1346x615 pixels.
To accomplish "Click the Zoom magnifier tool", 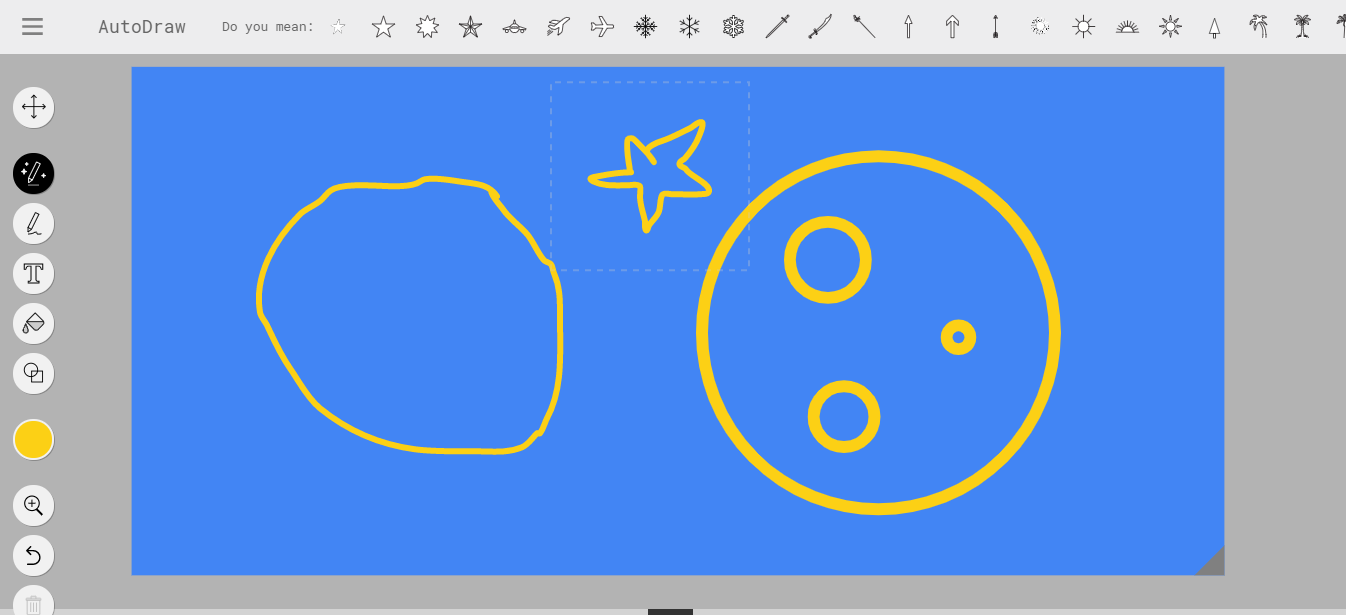I will pos(34,505).
